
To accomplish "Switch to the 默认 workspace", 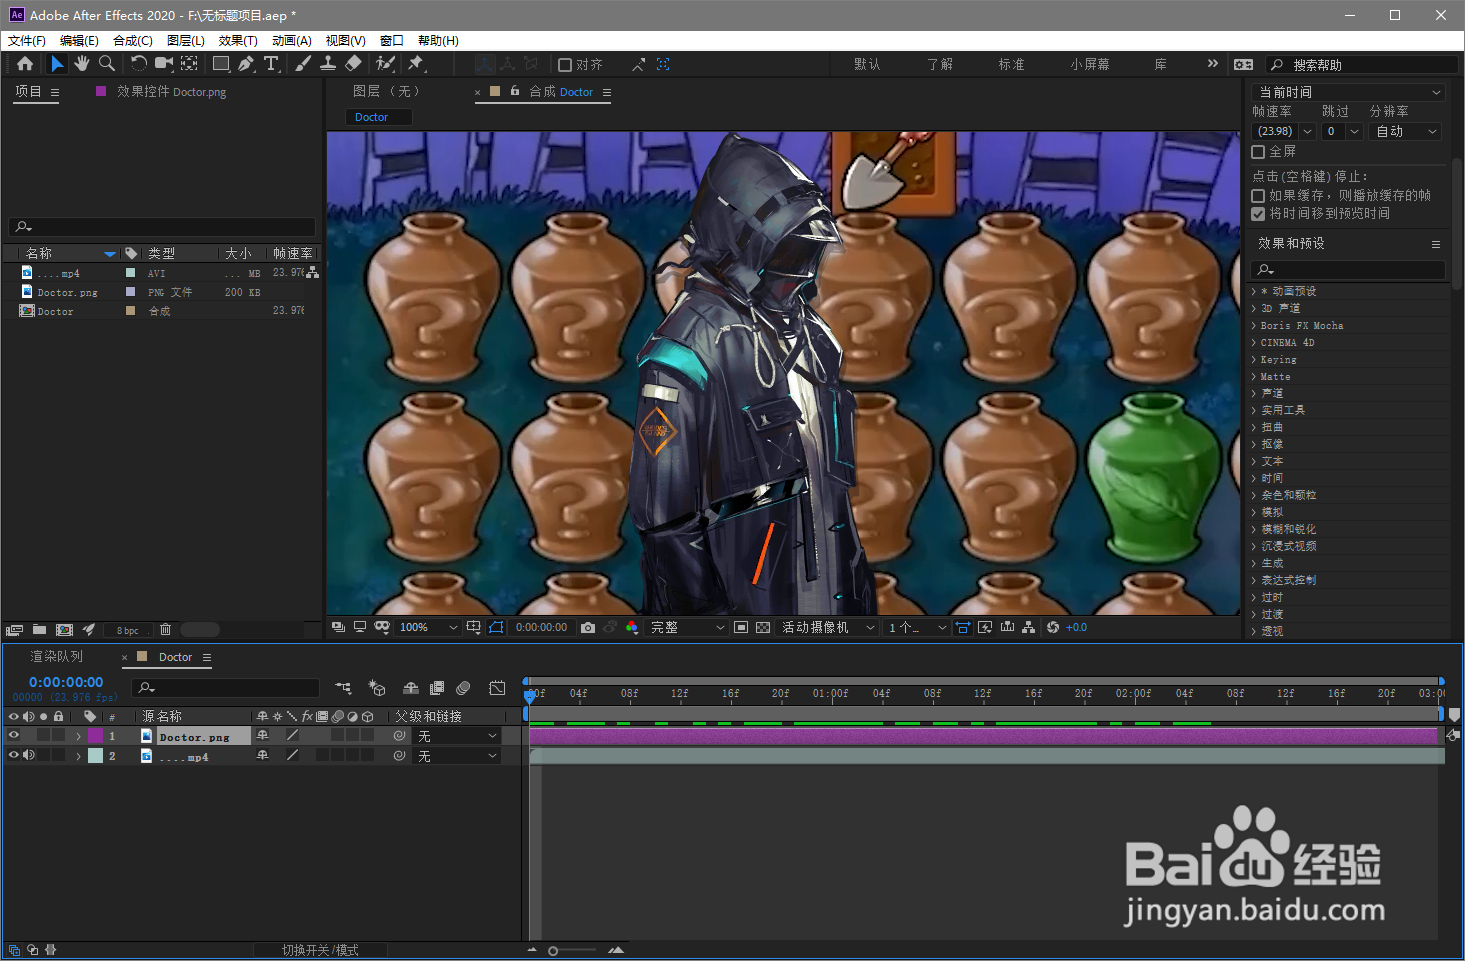I will [867, 65].
